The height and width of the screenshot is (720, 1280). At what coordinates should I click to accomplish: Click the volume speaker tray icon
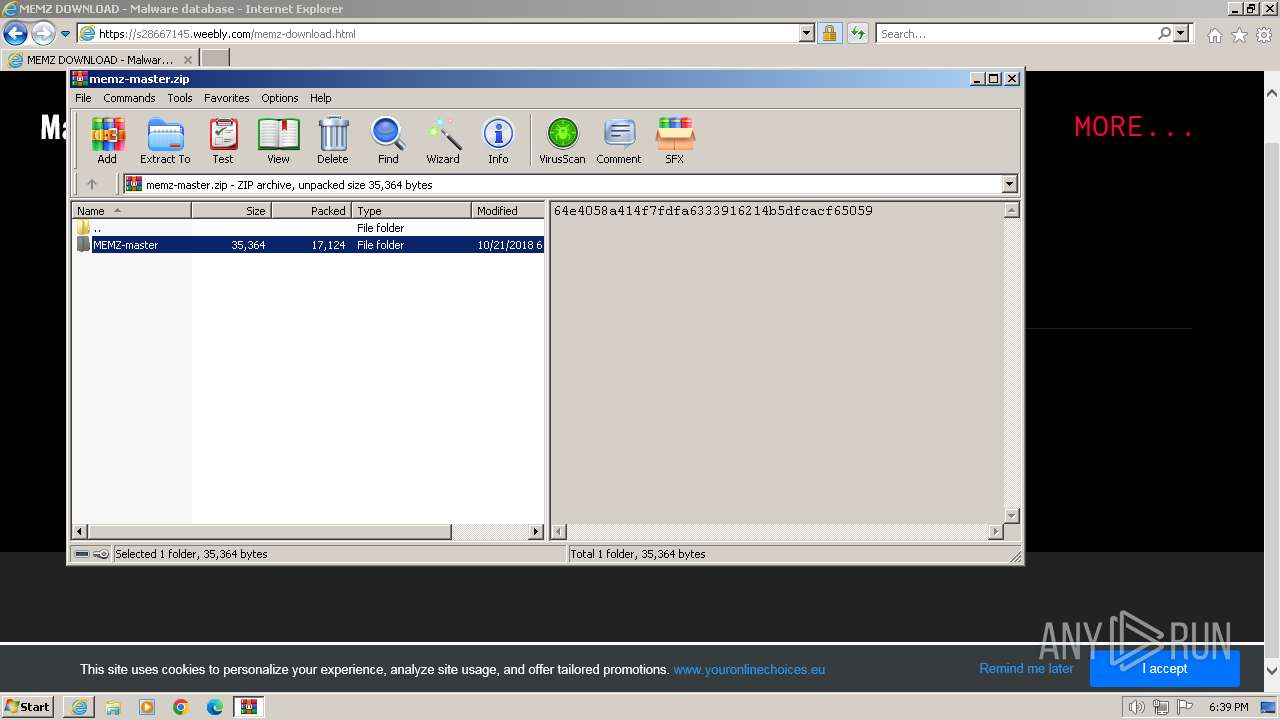pos(1136,707)
